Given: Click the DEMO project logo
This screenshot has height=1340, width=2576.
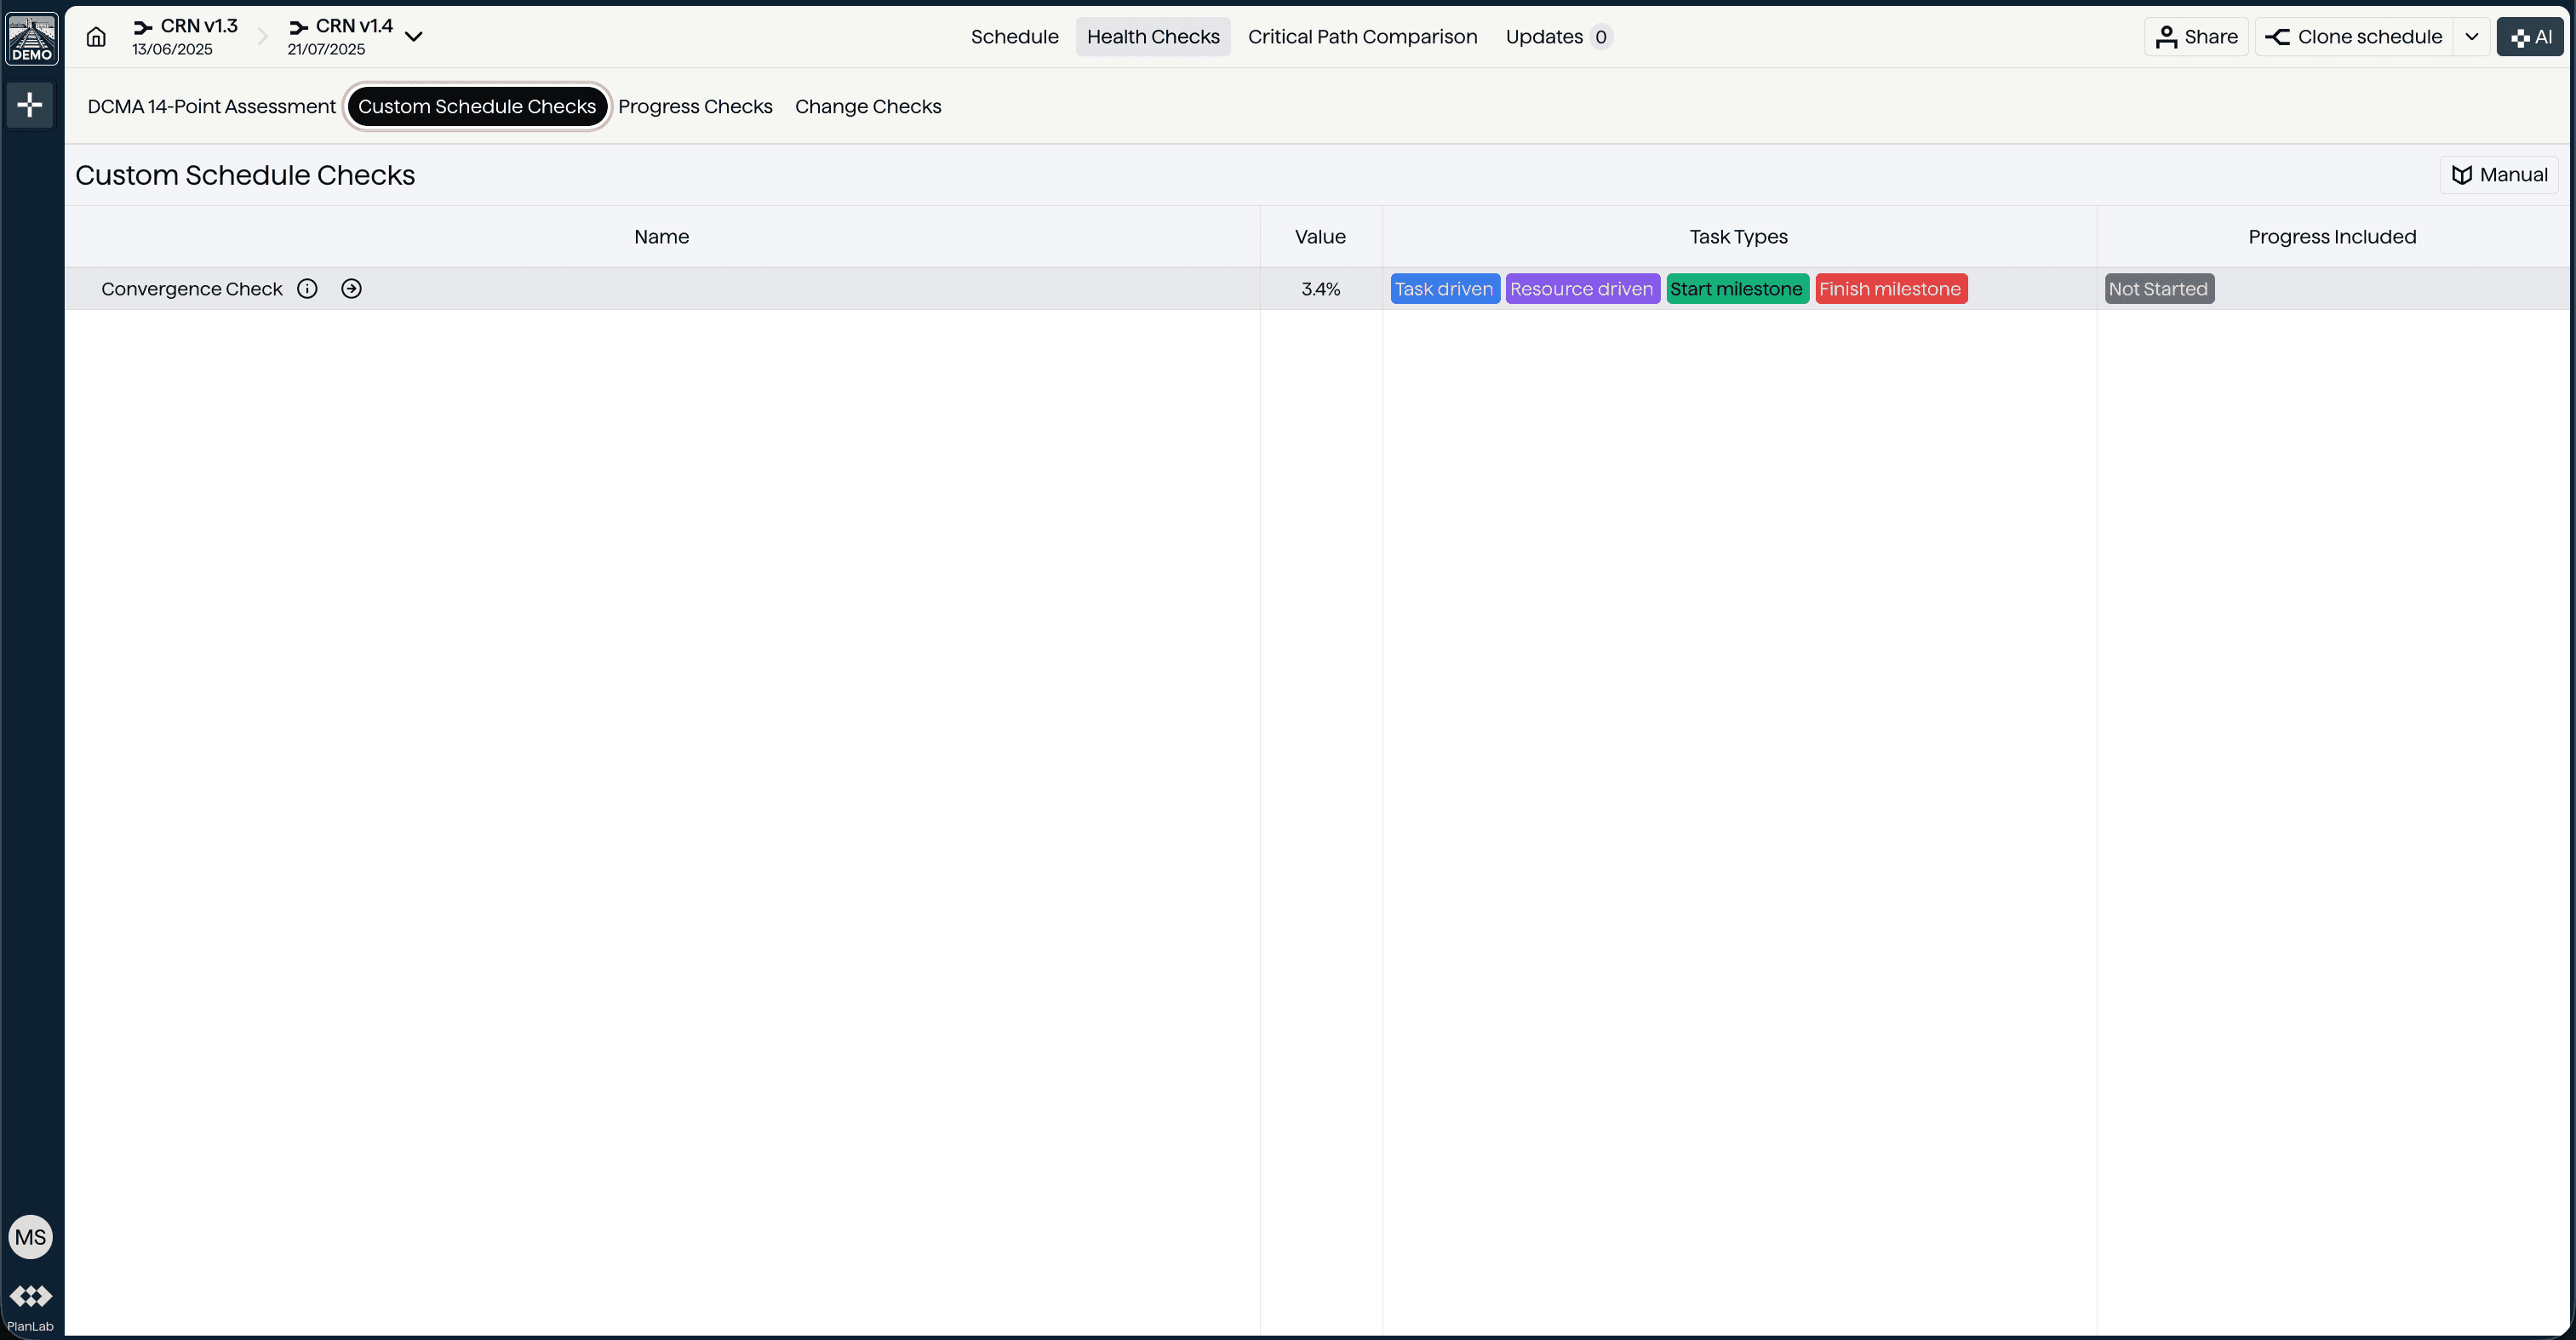Looking at the screenshot, I should (31, 37).
